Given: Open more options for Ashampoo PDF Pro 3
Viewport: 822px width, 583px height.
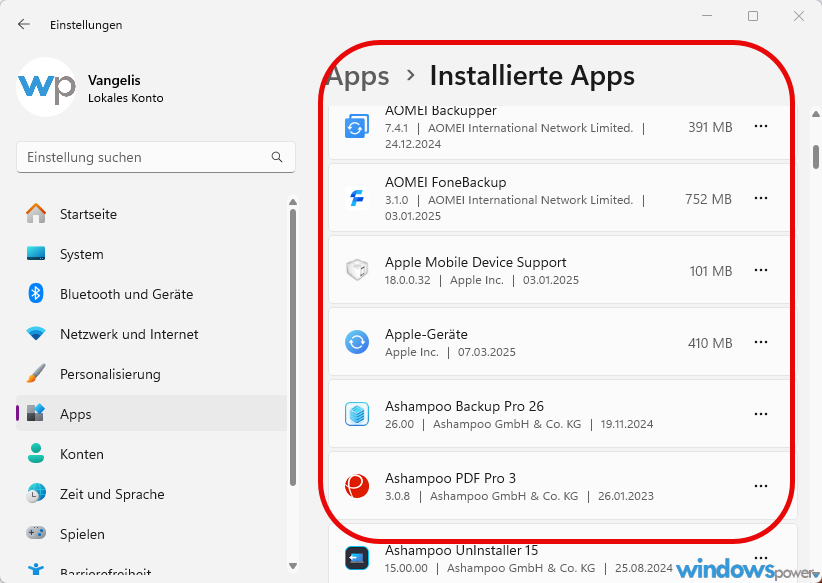Looking at the screenshot, I should tap(761, 485).
